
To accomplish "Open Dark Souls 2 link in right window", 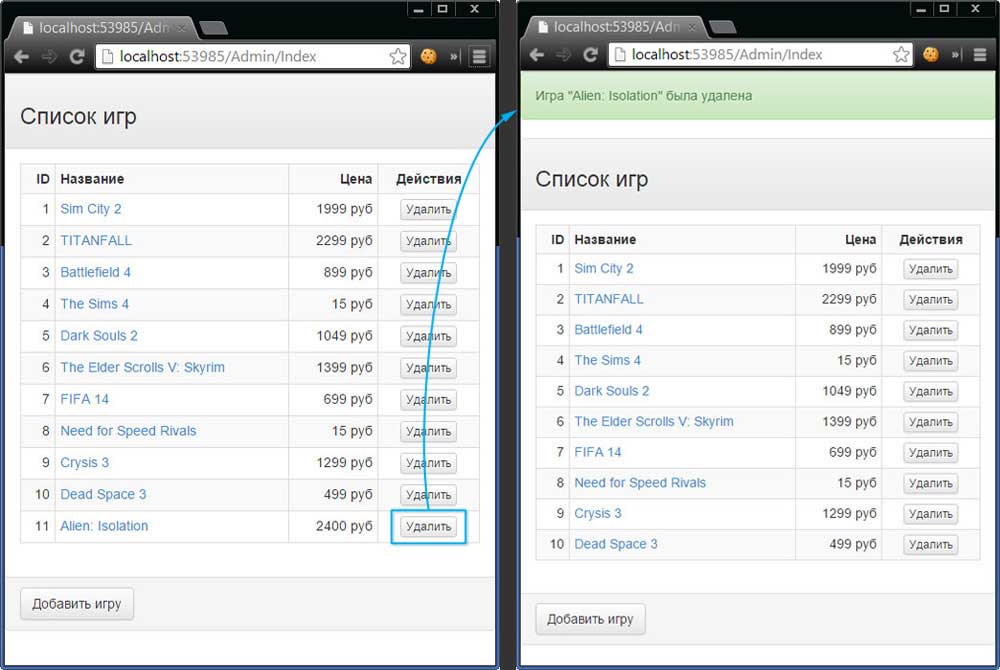I will pos(612,391).
